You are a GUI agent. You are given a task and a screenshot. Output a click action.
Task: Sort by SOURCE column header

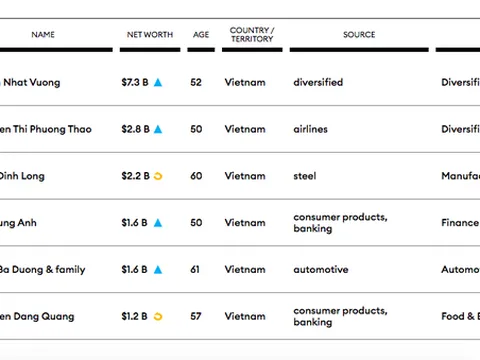[359, 35]
